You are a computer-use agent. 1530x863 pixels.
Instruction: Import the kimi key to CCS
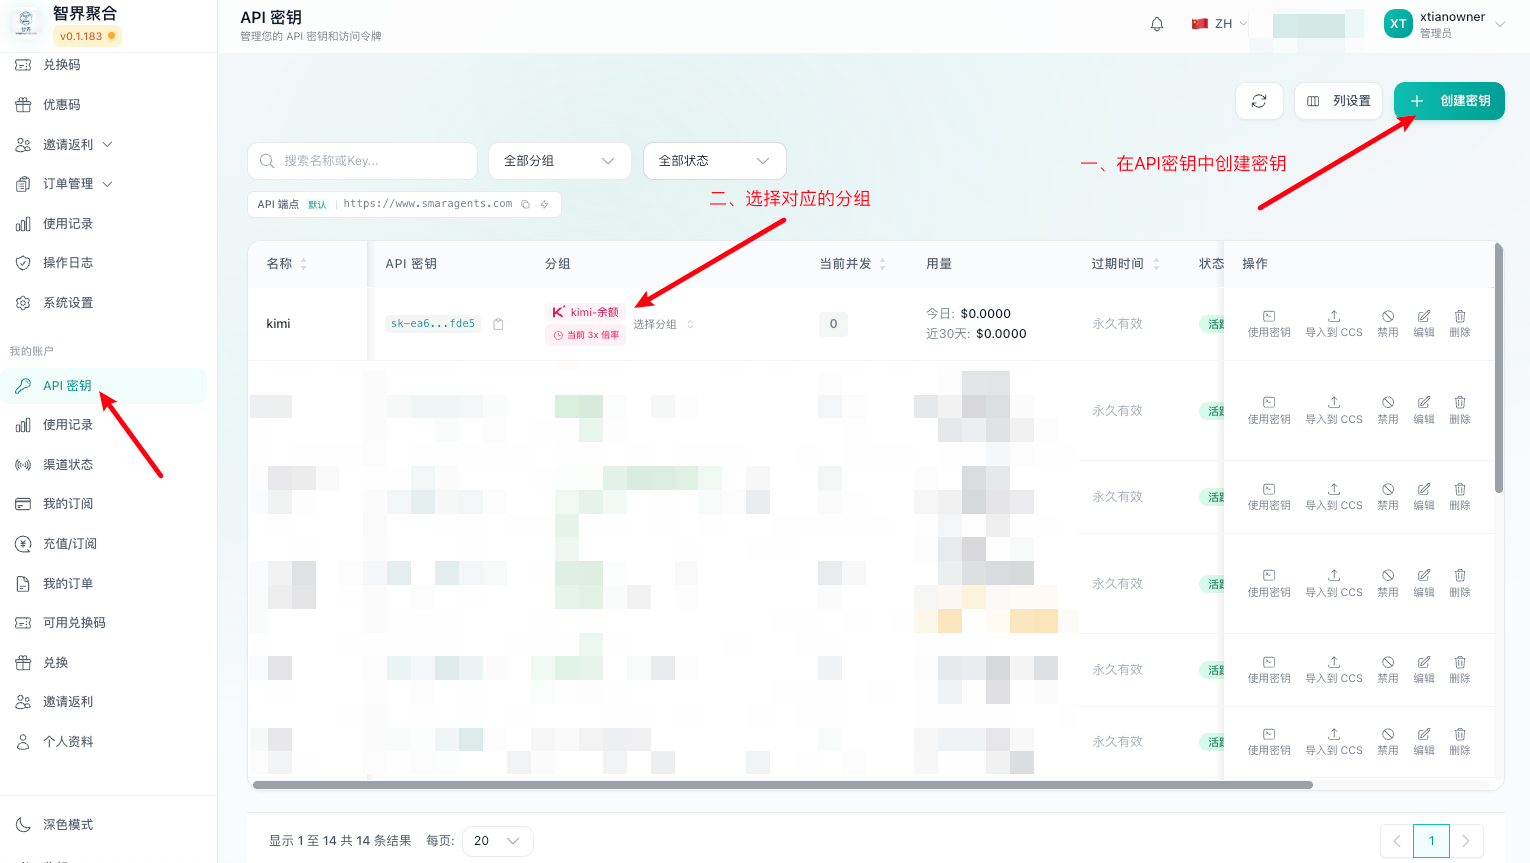coord(1334,324)
